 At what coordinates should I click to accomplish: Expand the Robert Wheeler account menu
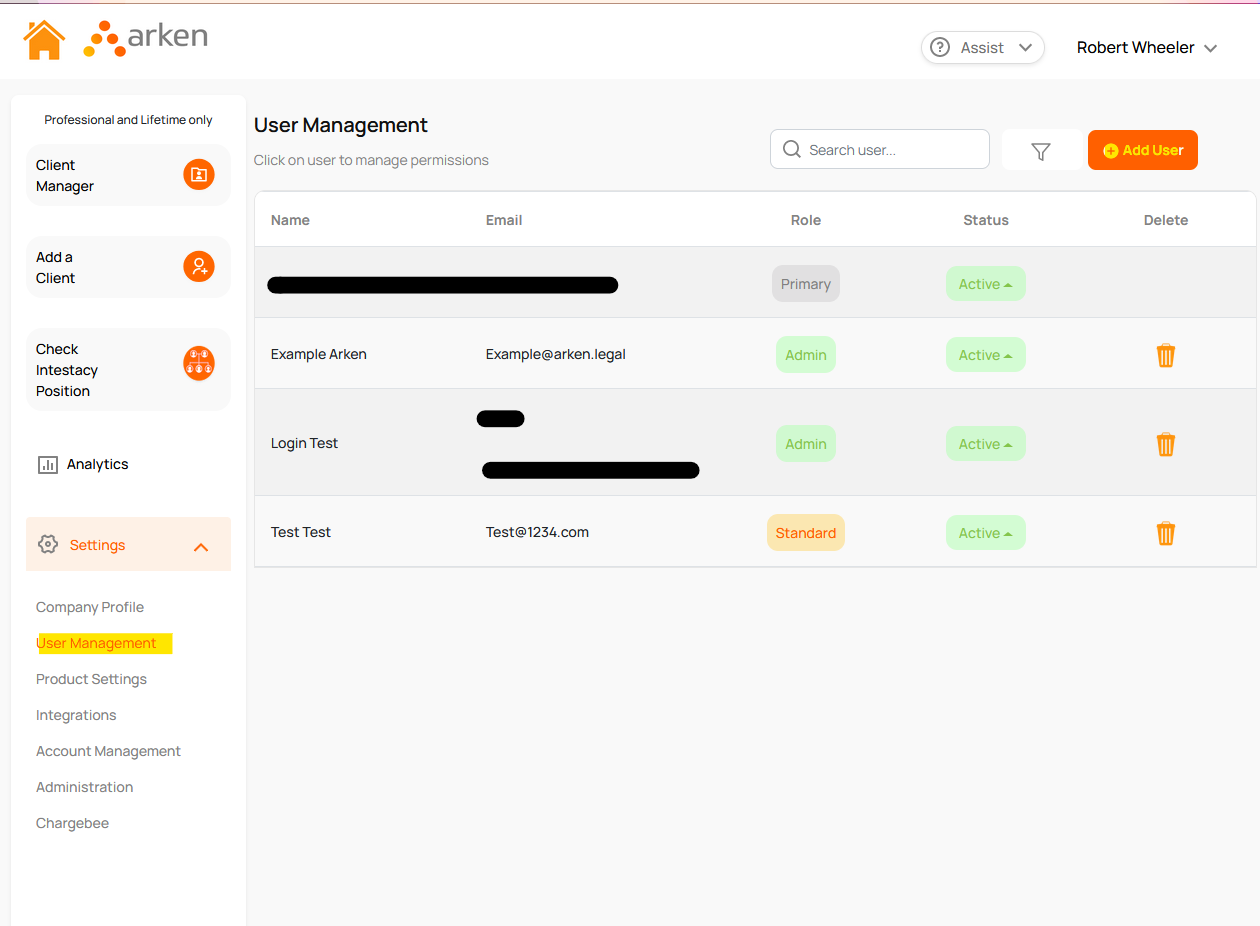pyautogui.click(x=1146, y=48)
